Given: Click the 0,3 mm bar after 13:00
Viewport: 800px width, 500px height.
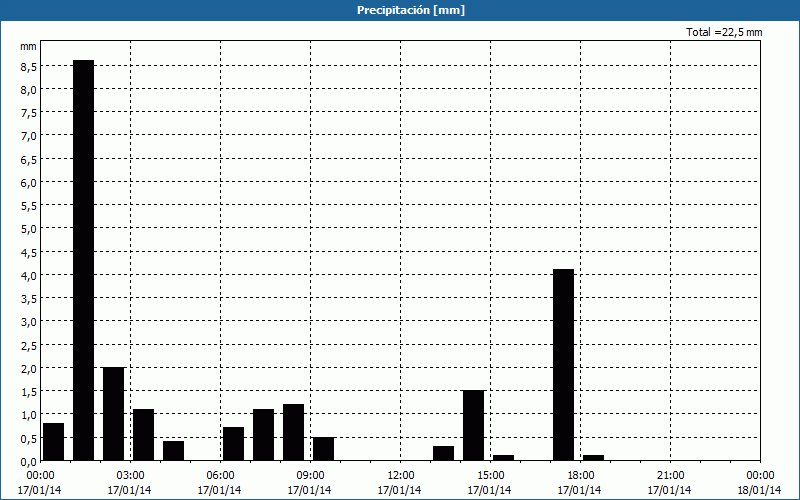Looking at the screenshot, I should (x=443, y=454).
